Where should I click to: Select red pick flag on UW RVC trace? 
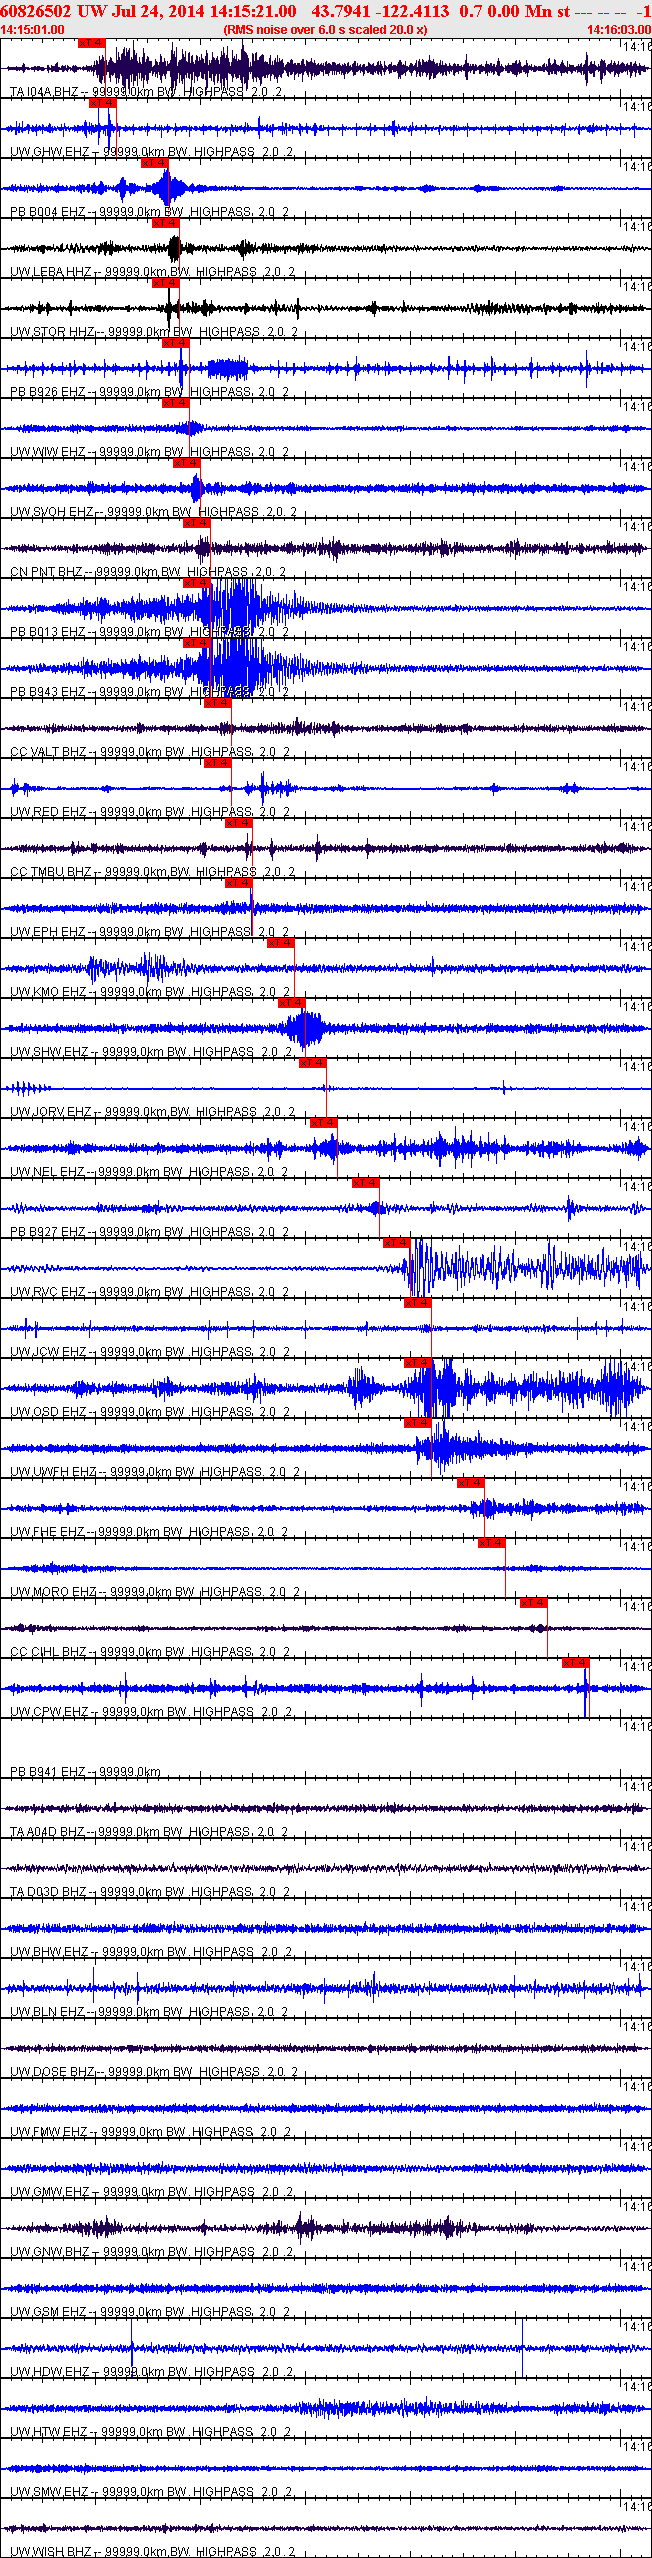click(396, 1243)
